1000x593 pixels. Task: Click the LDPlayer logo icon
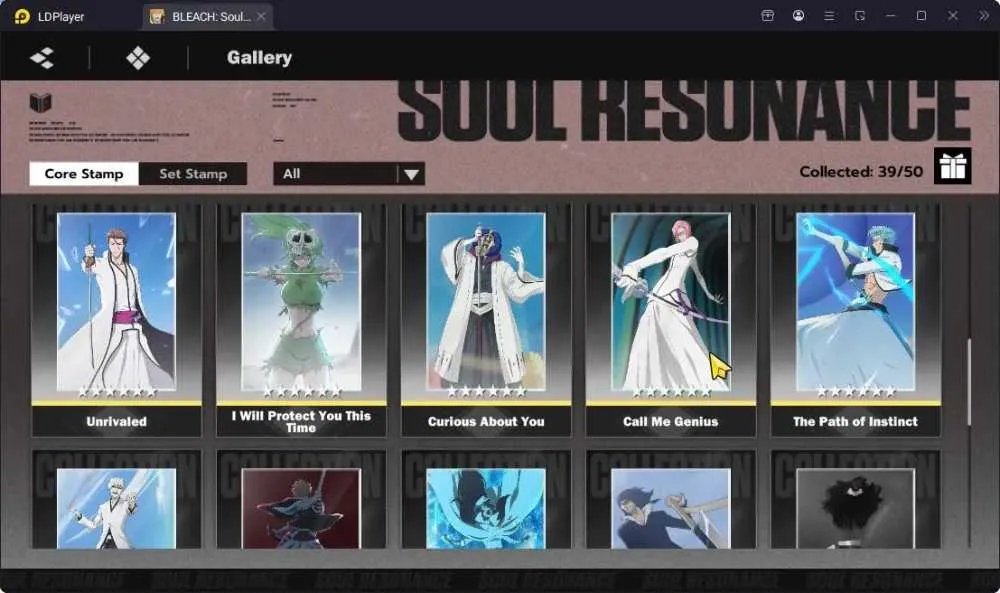(22, 17)
